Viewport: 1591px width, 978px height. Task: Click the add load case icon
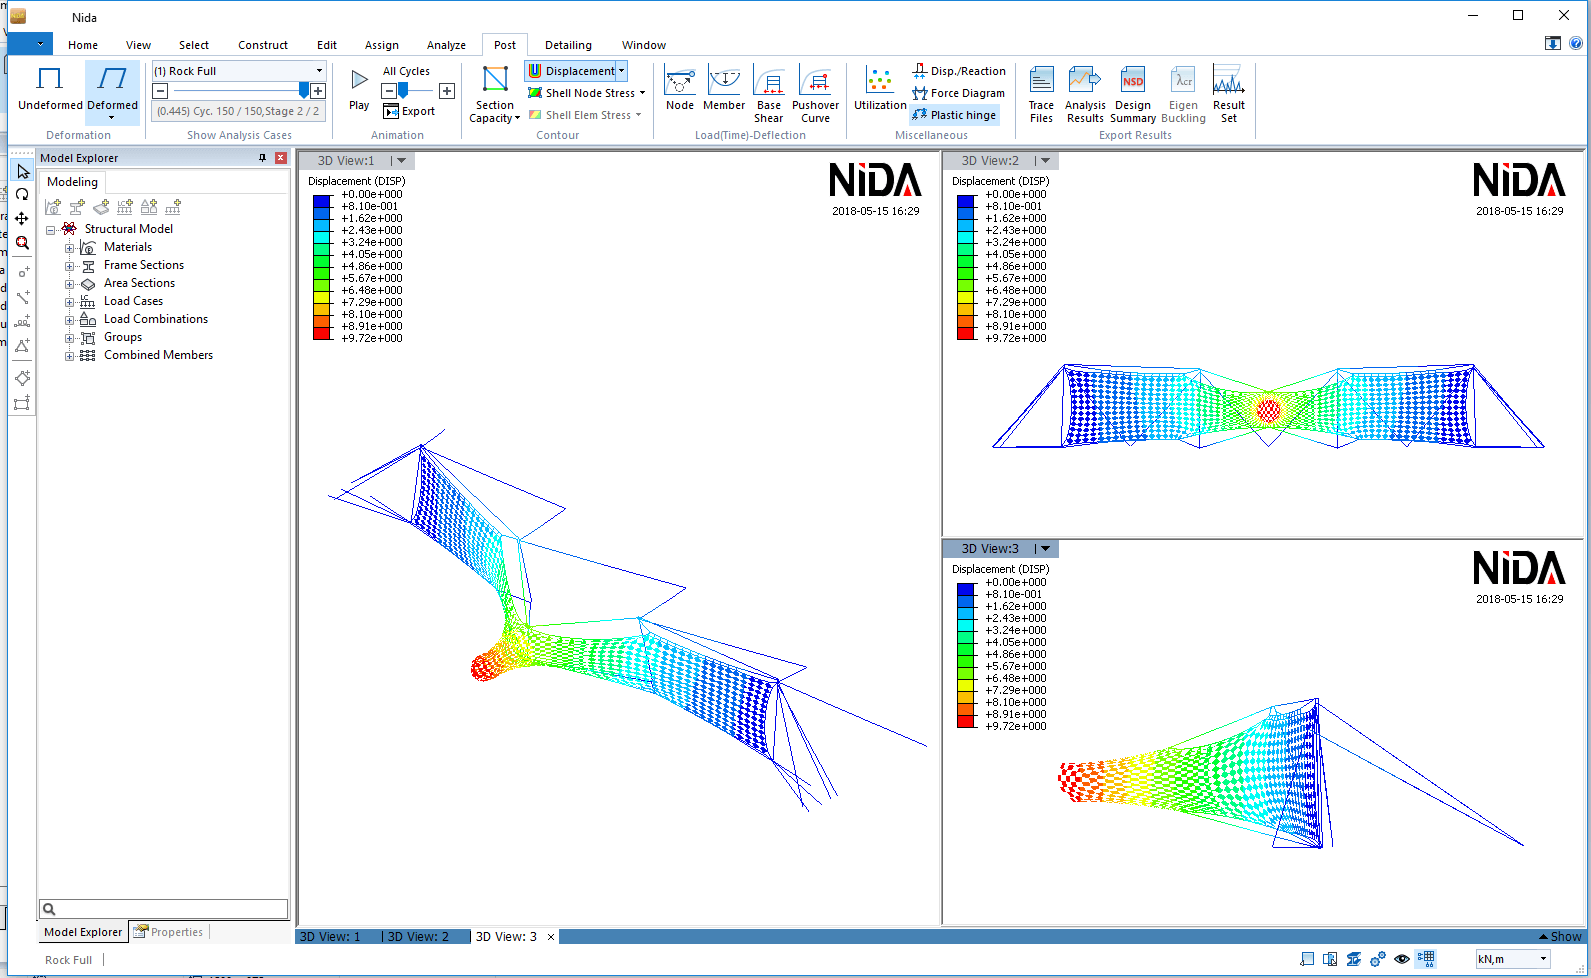(x=125, y=207)
